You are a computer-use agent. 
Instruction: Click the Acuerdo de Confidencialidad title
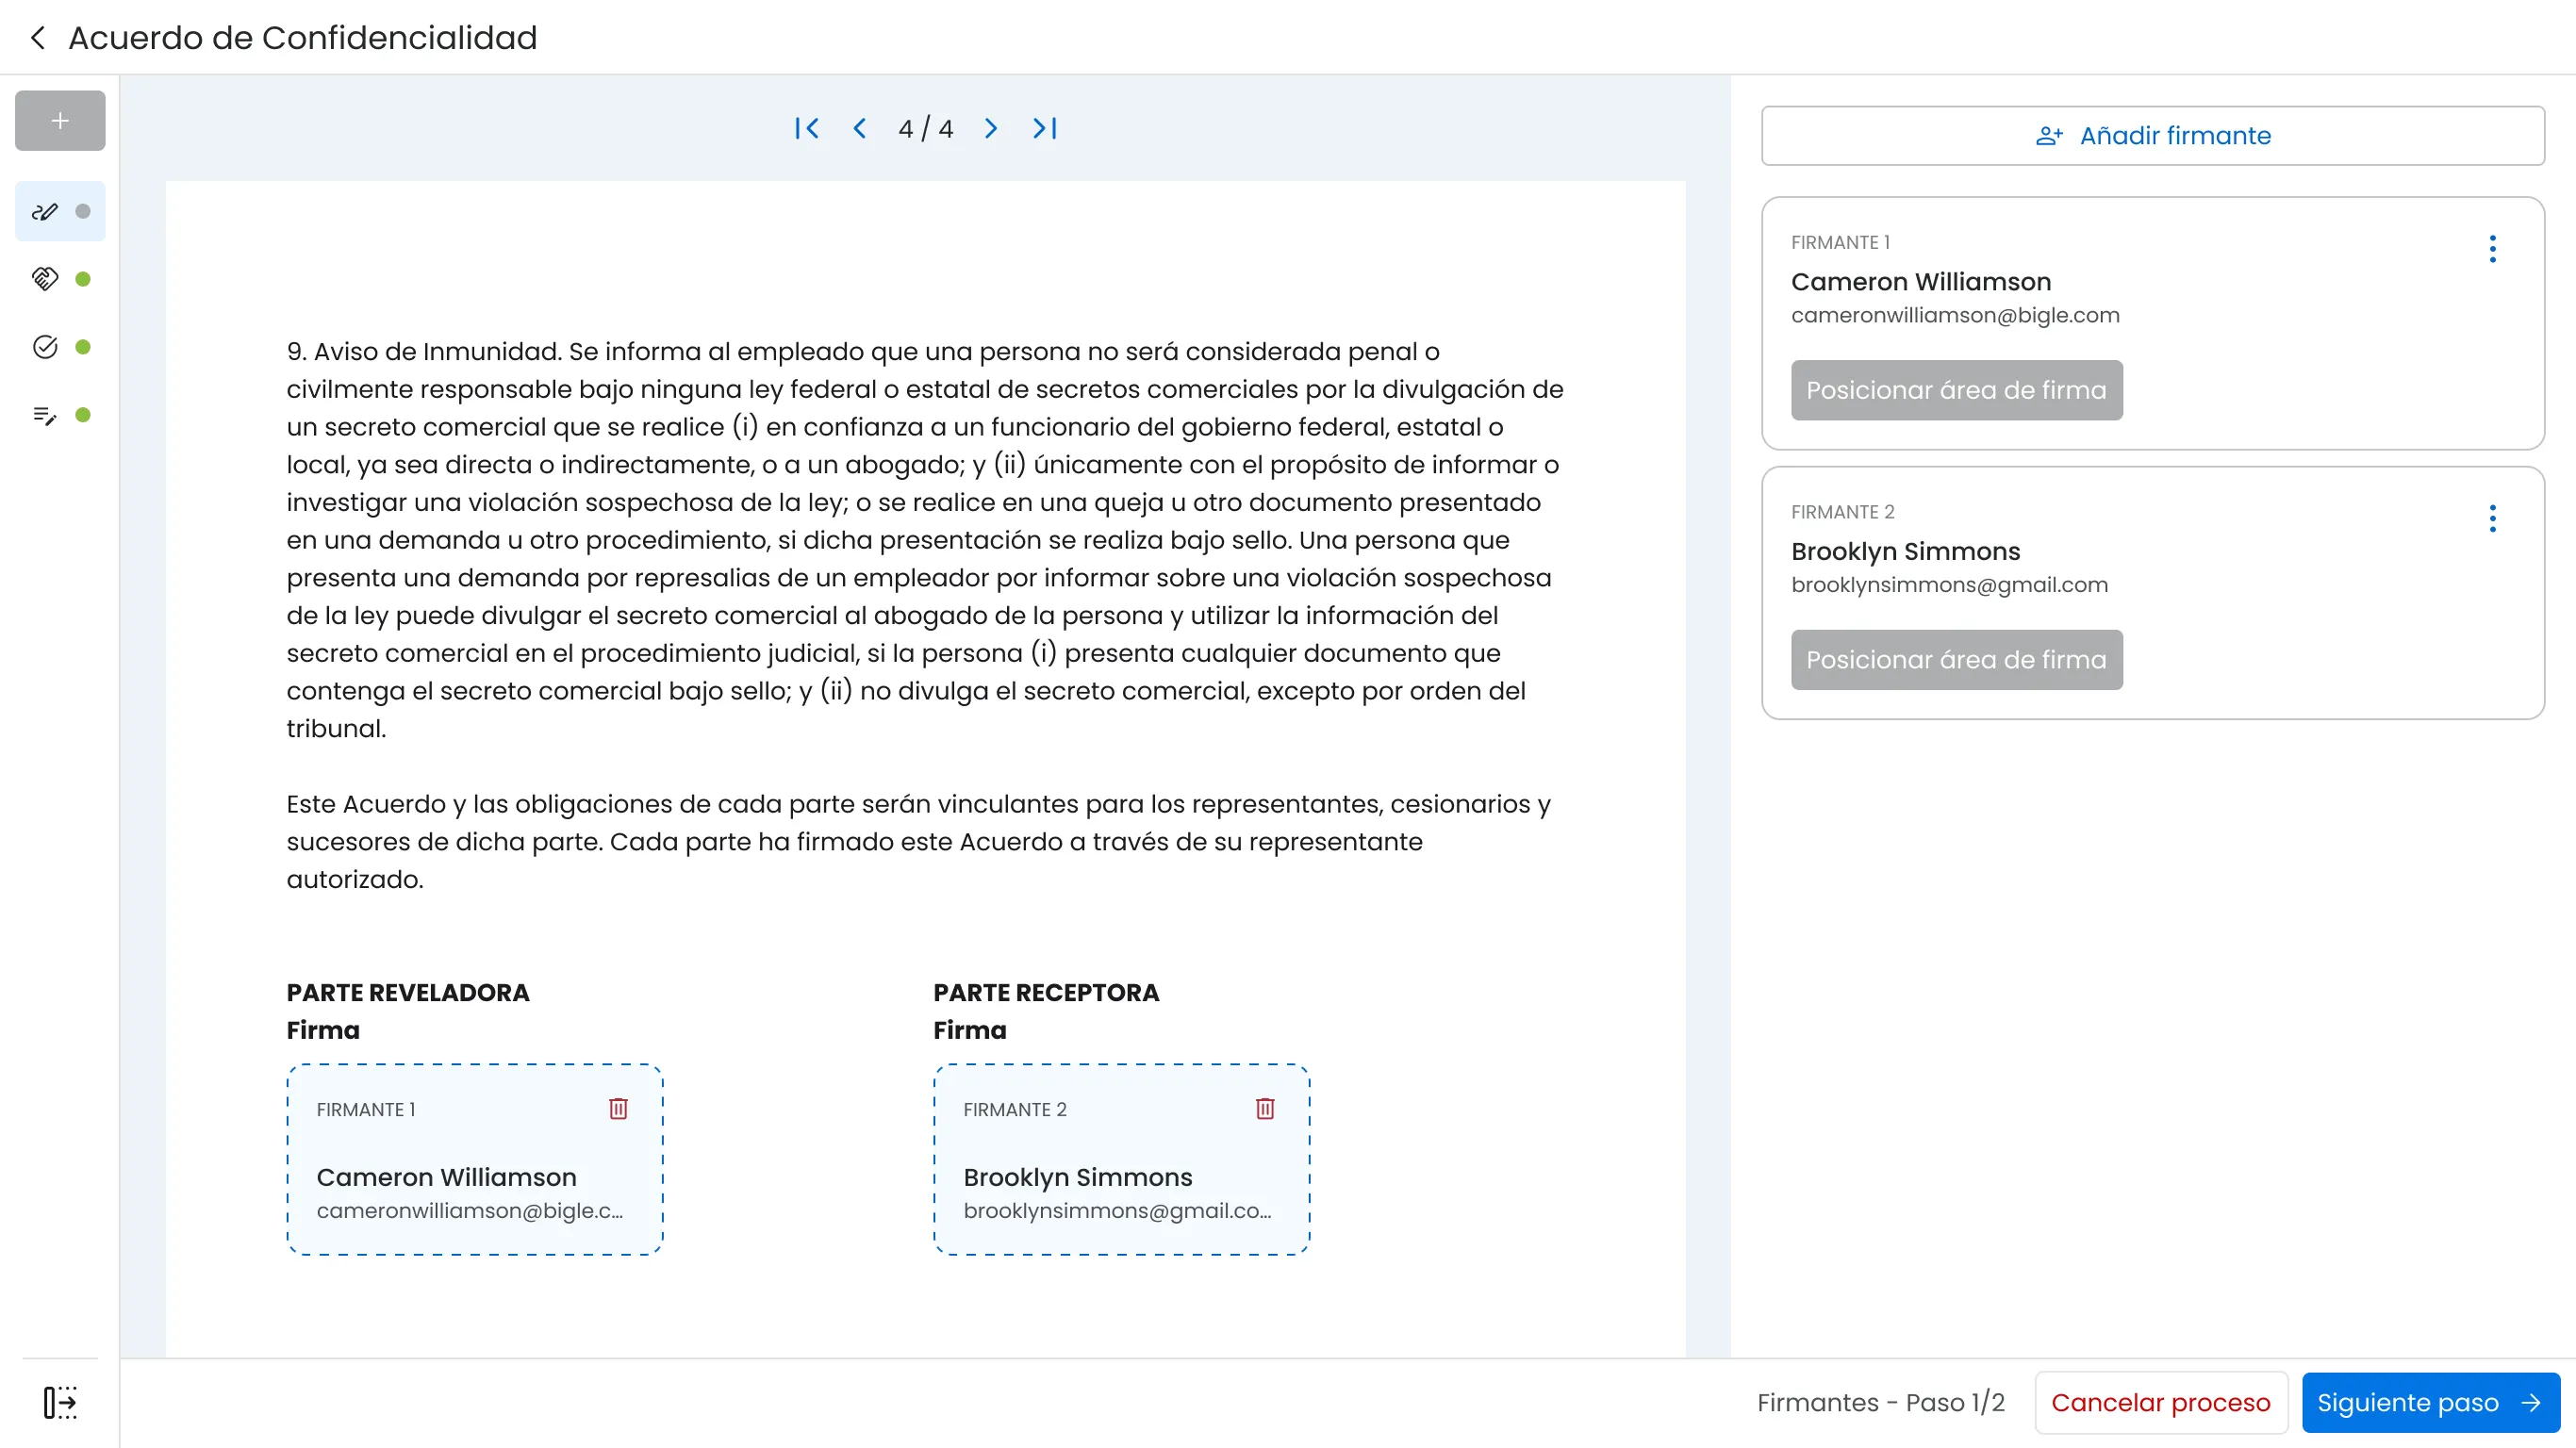pyautogui.click(x=303, y=38)
